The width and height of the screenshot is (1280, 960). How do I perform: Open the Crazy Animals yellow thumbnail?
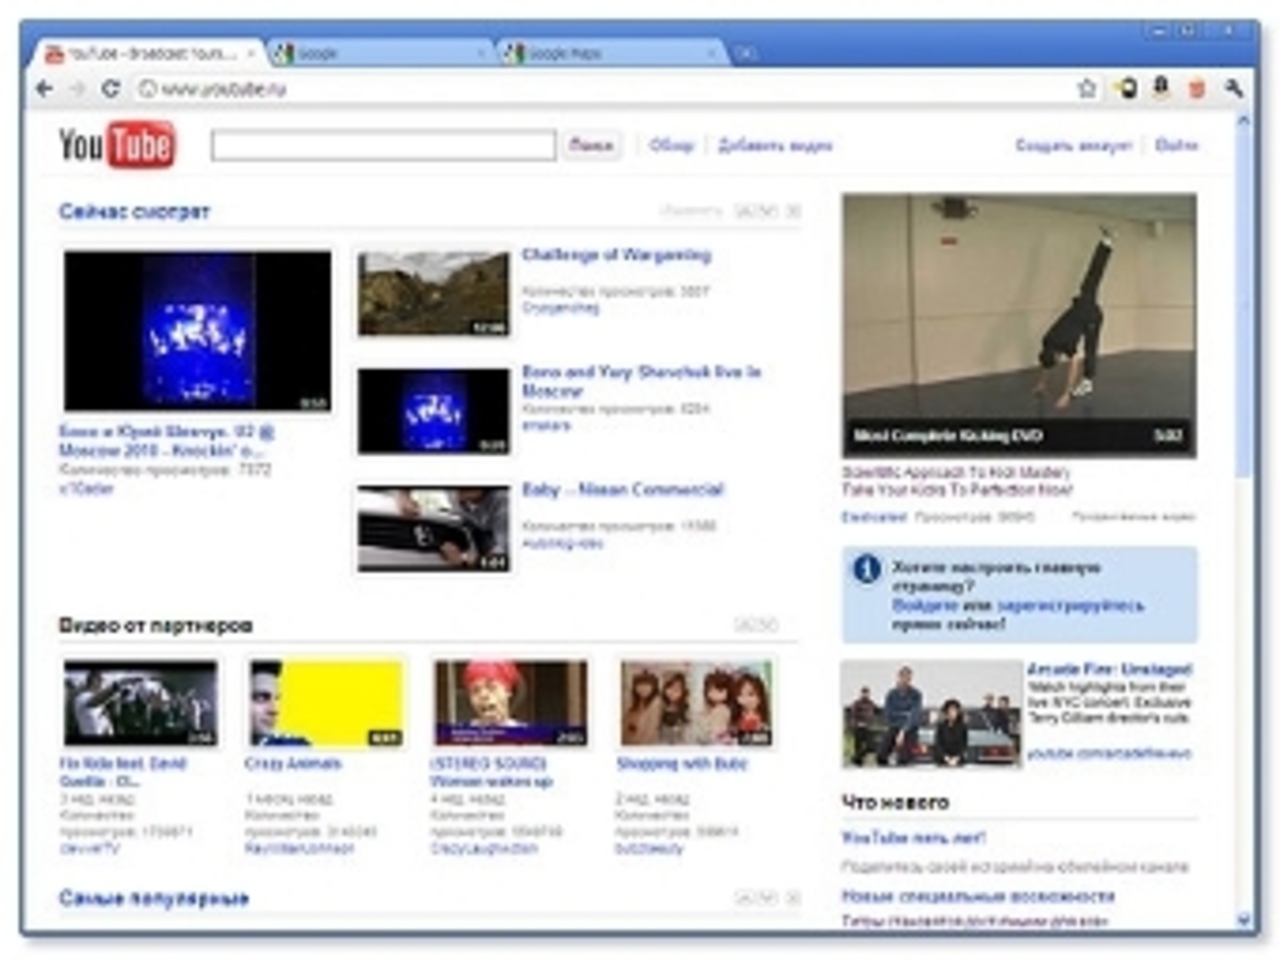[326, 703]
